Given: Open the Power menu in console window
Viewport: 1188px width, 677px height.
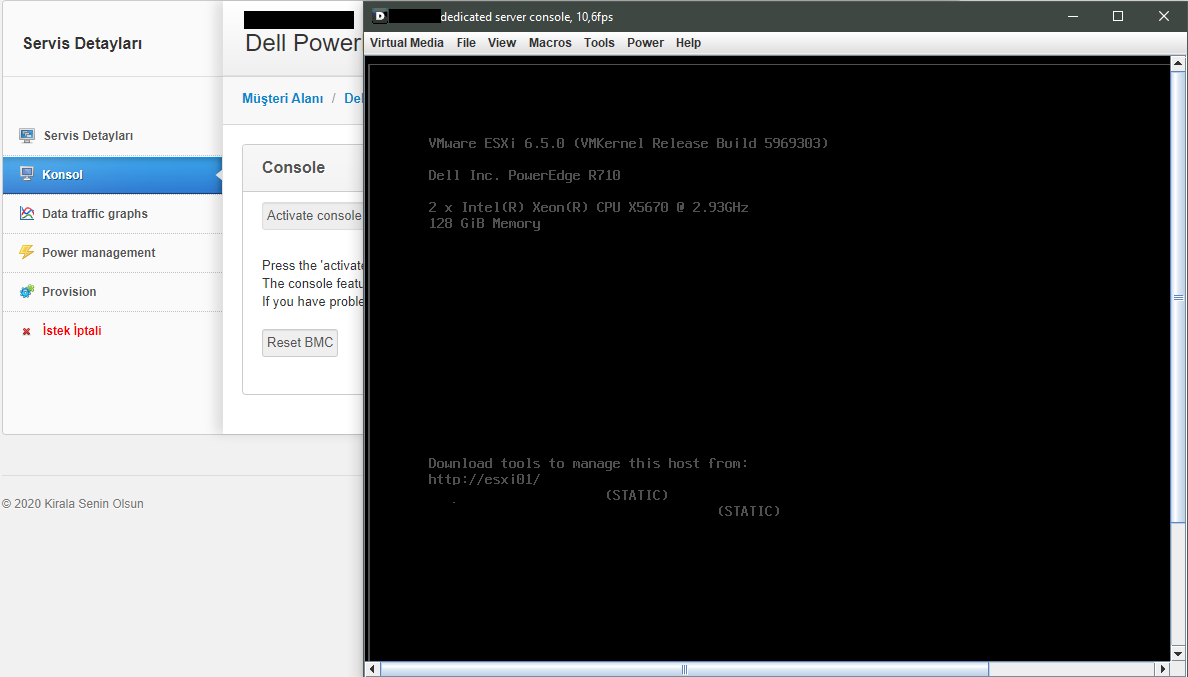Looking at the screenshot, I should click(x=646, y=43).
